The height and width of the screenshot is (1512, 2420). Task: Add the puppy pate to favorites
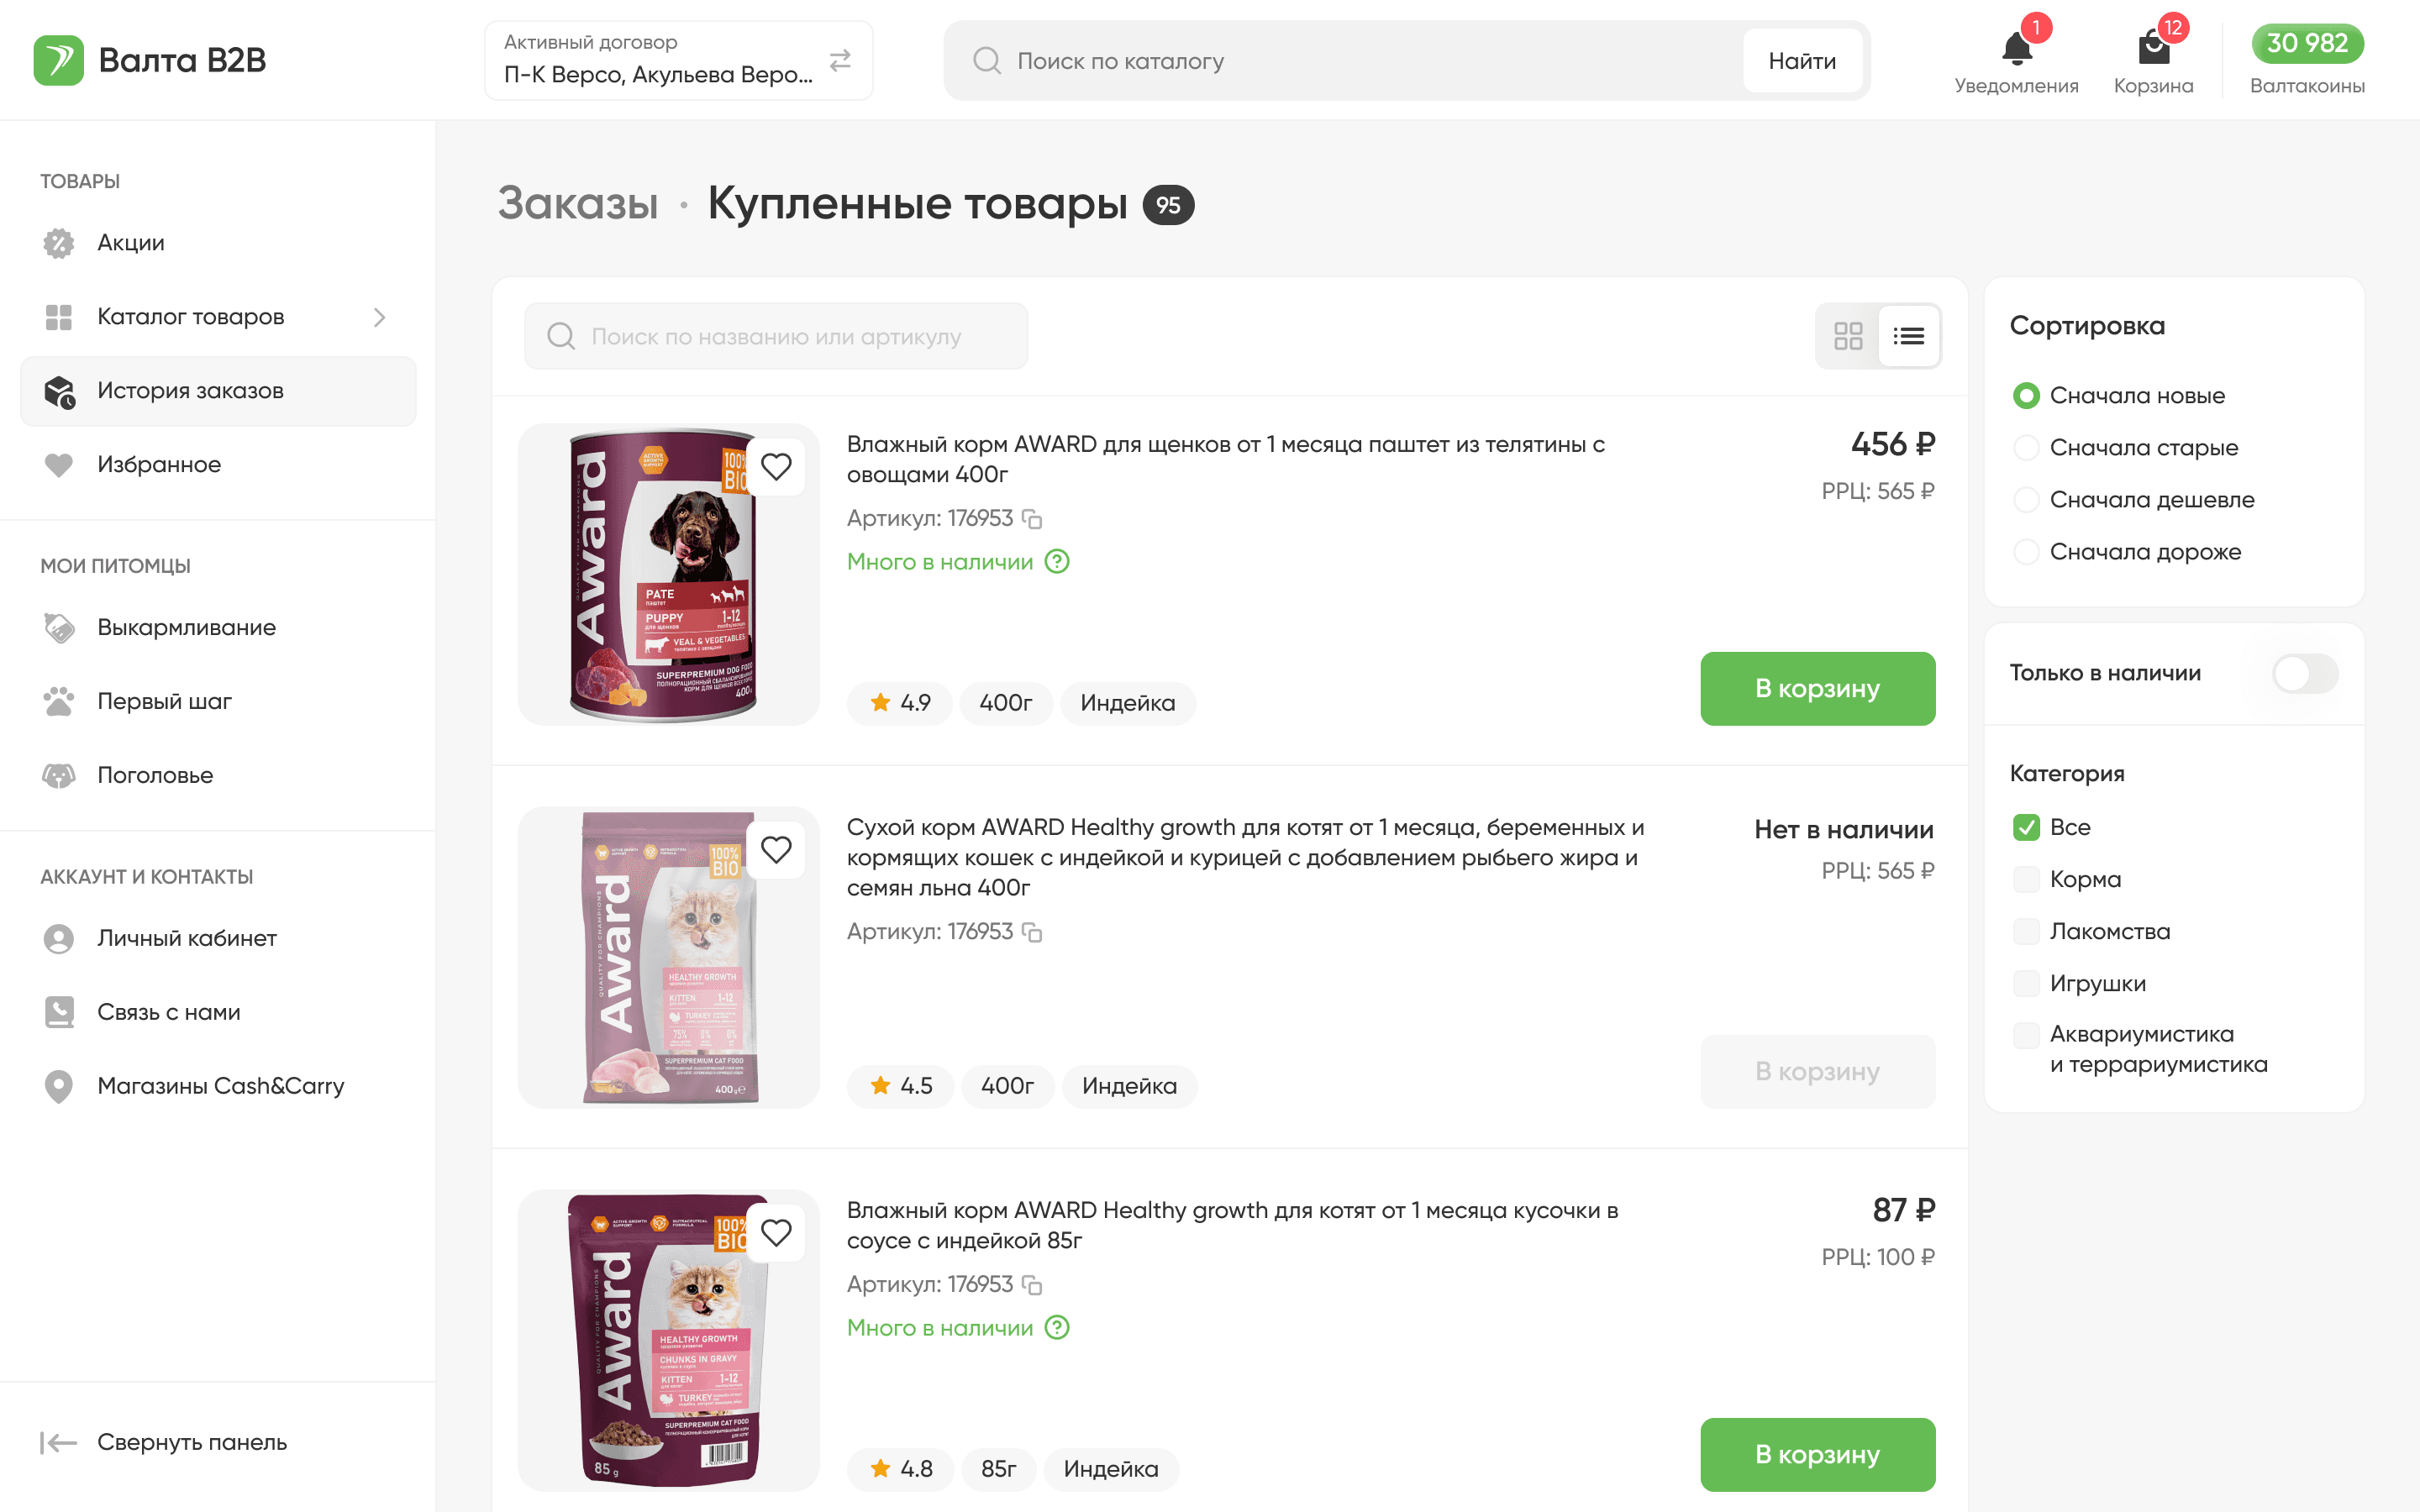tap(776, 467)
